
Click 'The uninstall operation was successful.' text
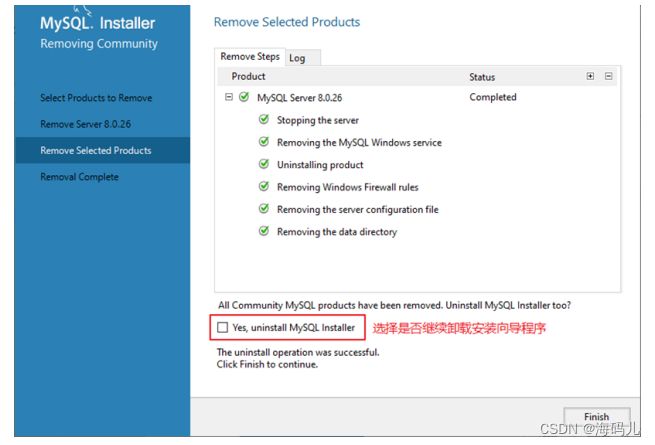pos(298,352)
